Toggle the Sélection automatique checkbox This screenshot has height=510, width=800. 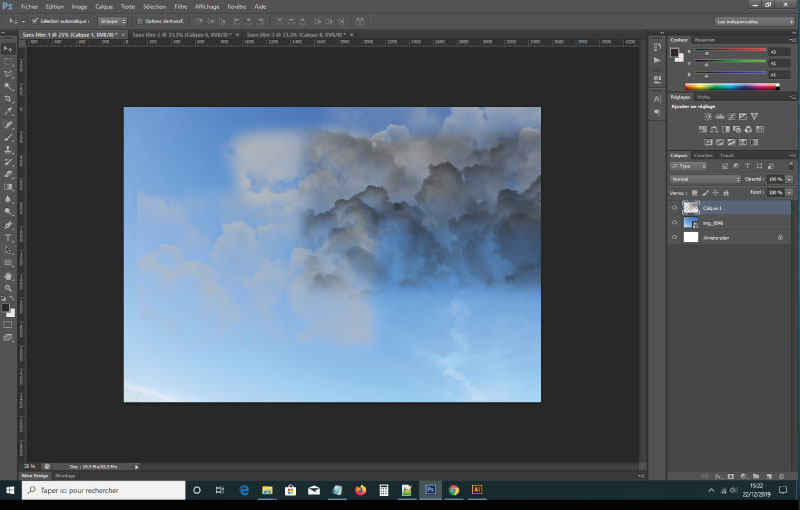[x=35, y=20]
